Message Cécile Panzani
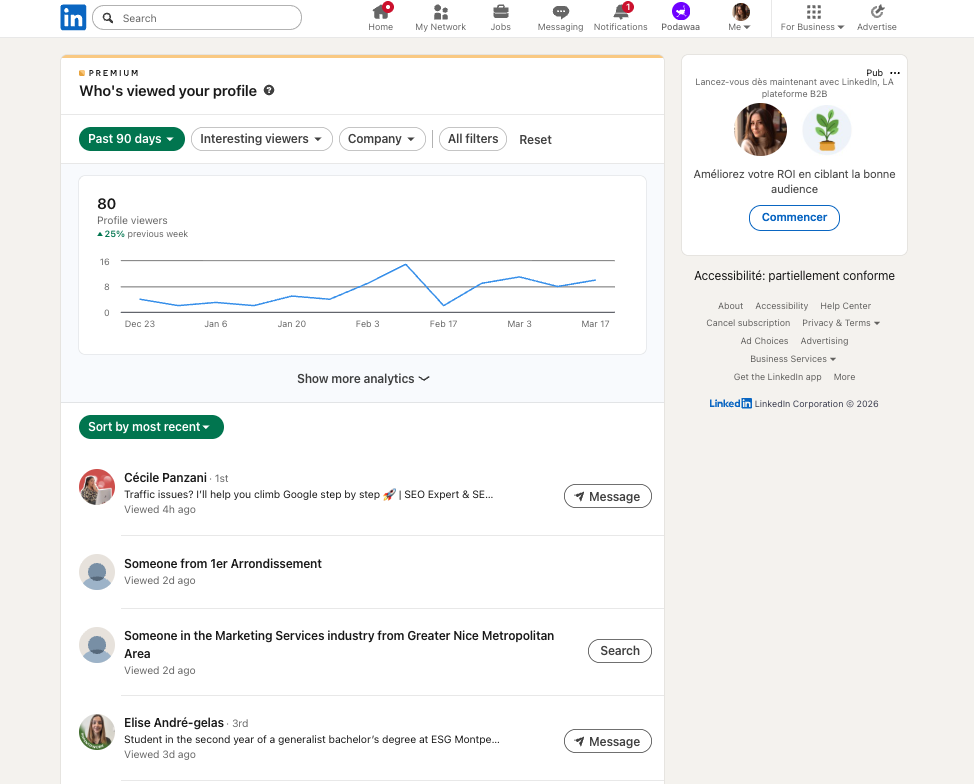Image resolution: width=974 pixels, height=784 pixels. 608,496
